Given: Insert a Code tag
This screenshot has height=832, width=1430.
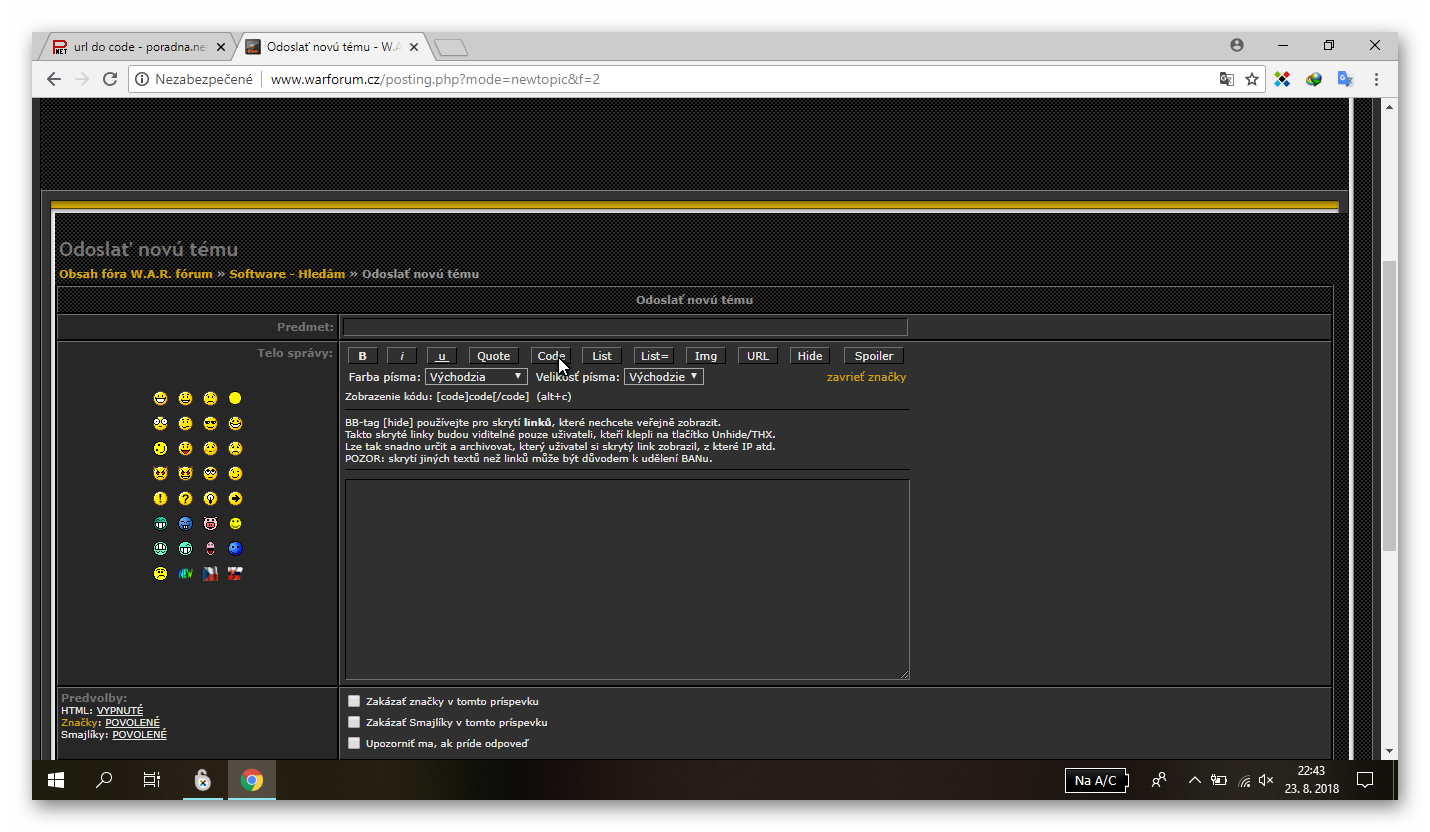Looking at the screenshot, I should [x=551, y=356].
